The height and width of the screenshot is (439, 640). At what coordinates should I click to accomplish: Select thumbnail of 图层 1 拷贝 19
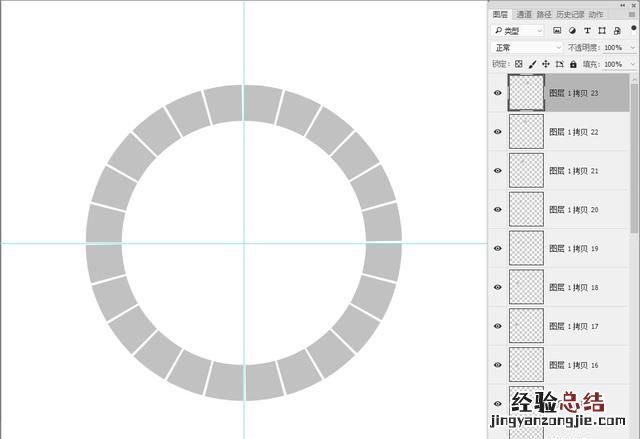click(x=526, y=248)
